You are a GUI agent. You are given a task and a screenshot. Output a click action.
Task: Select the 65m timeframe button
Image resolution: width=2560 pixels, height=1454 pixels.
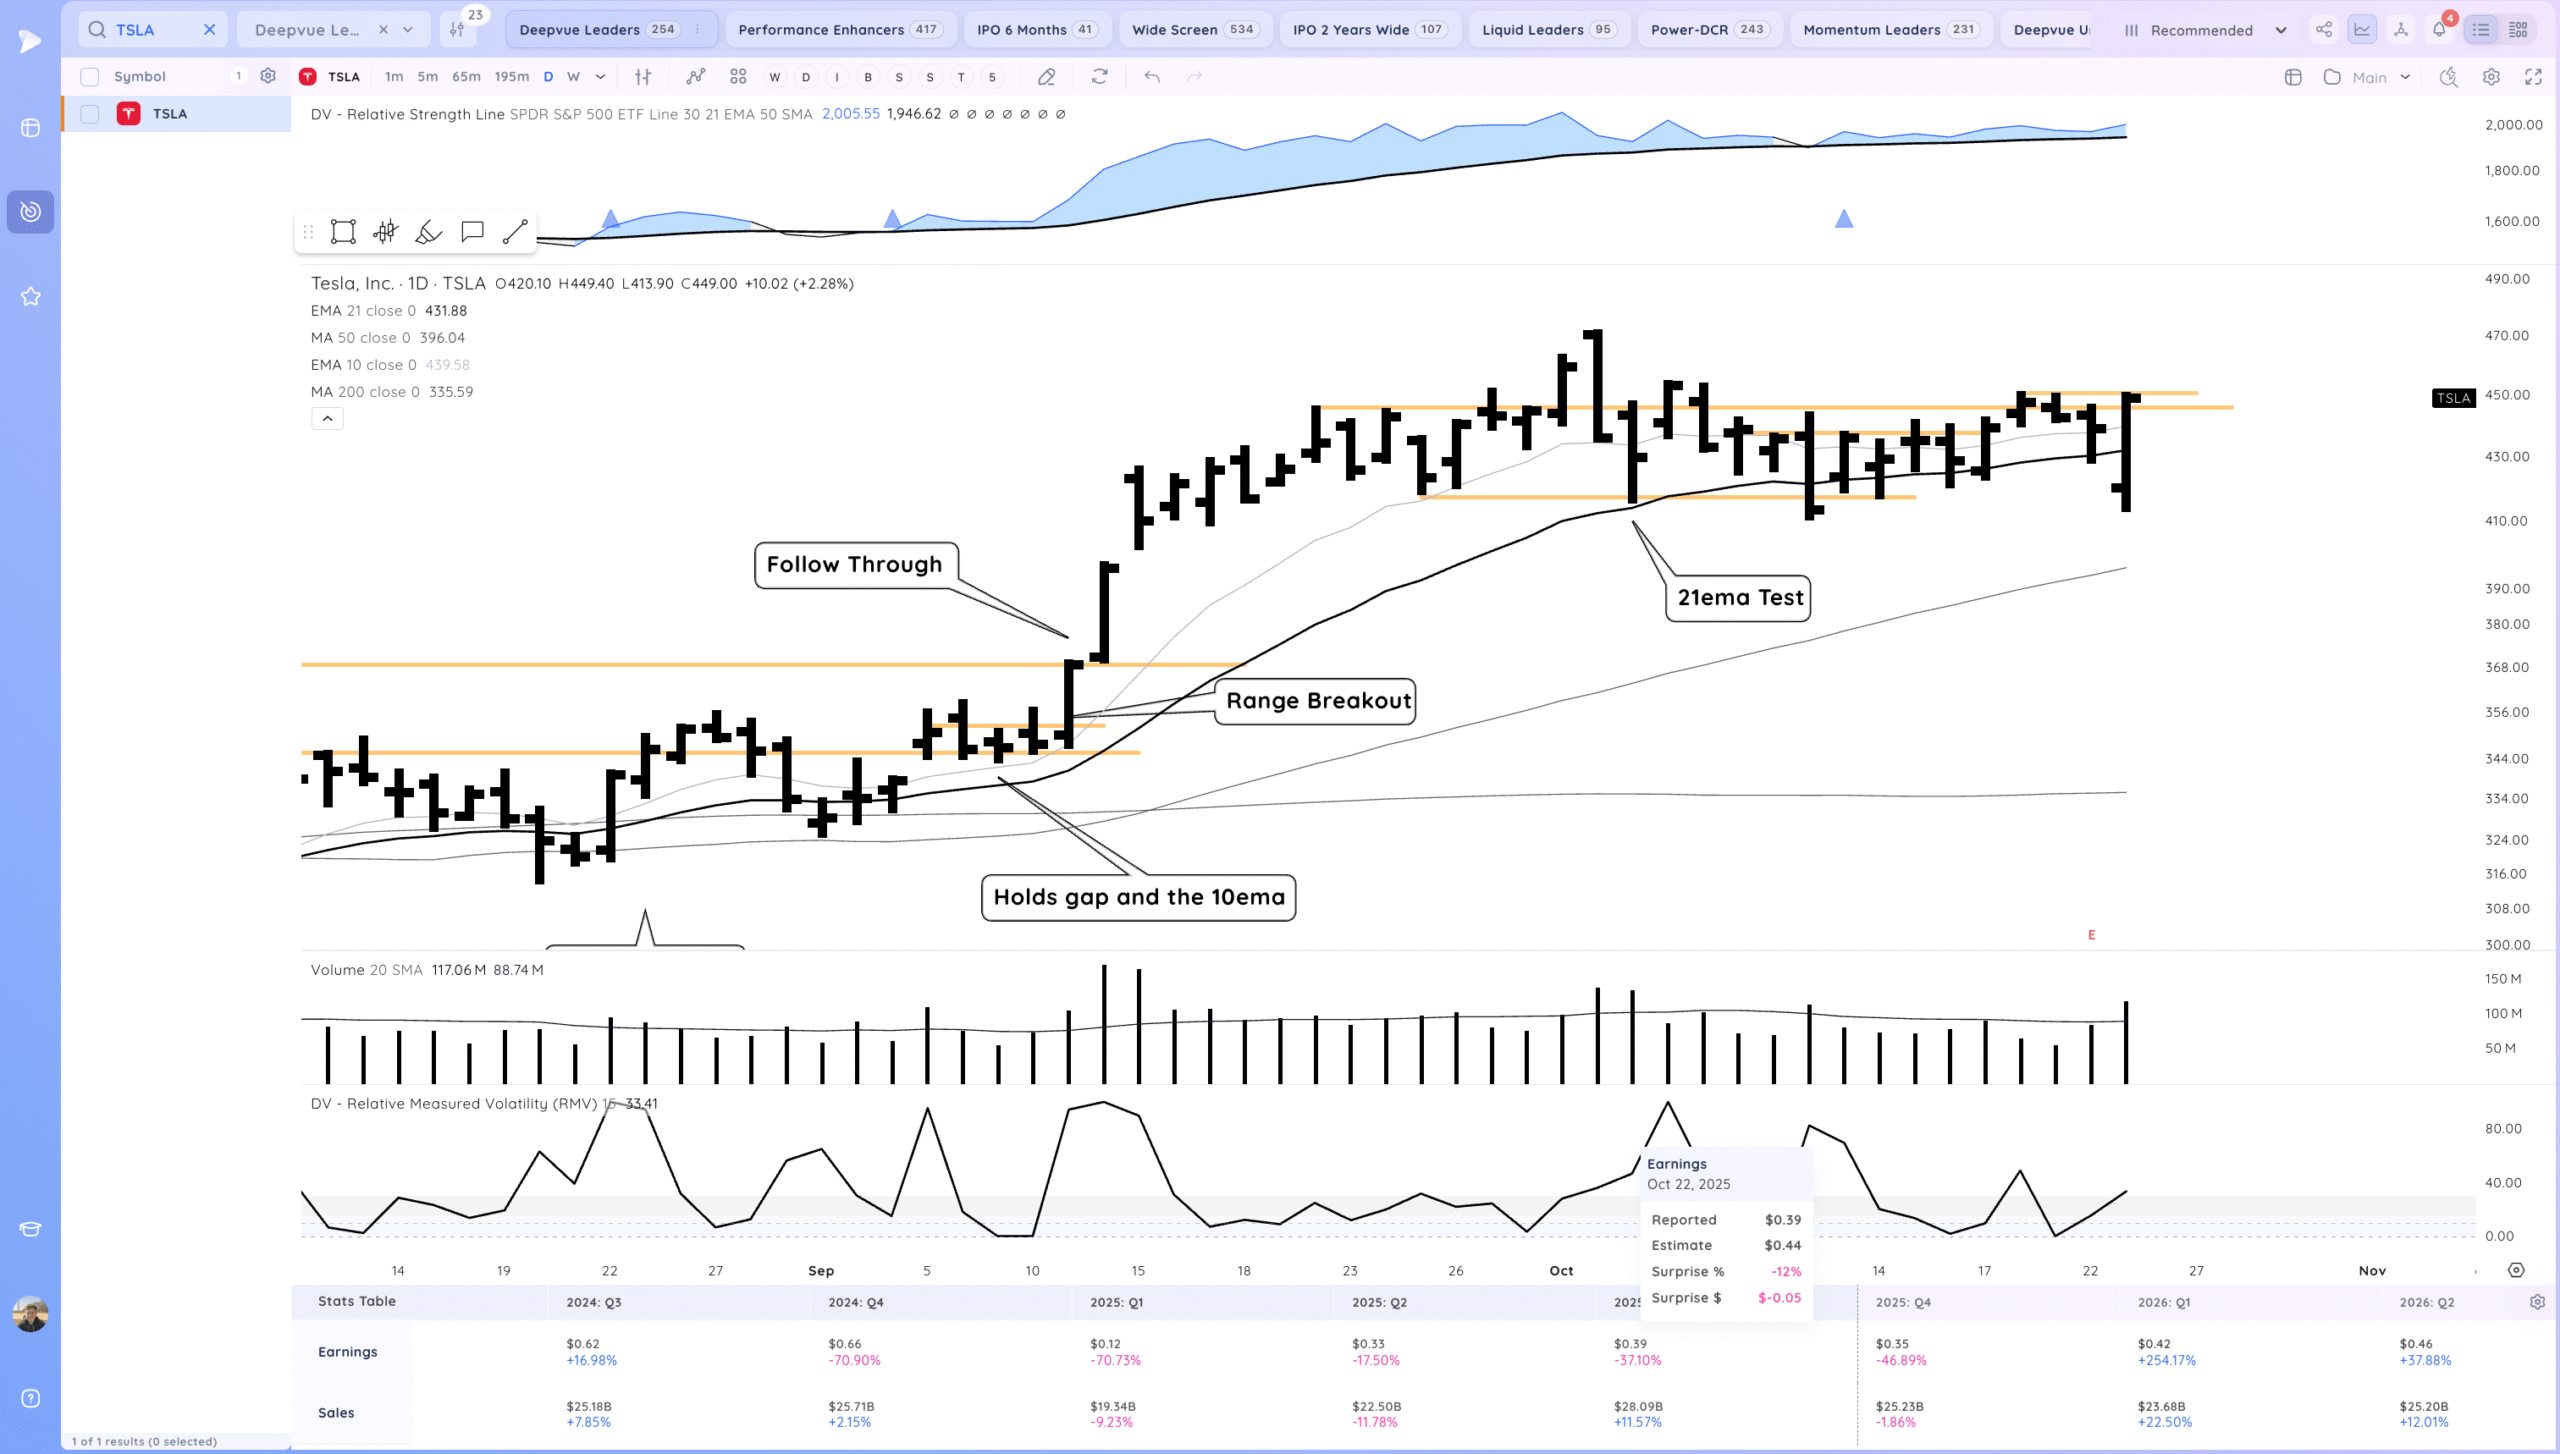click(466, 77)
